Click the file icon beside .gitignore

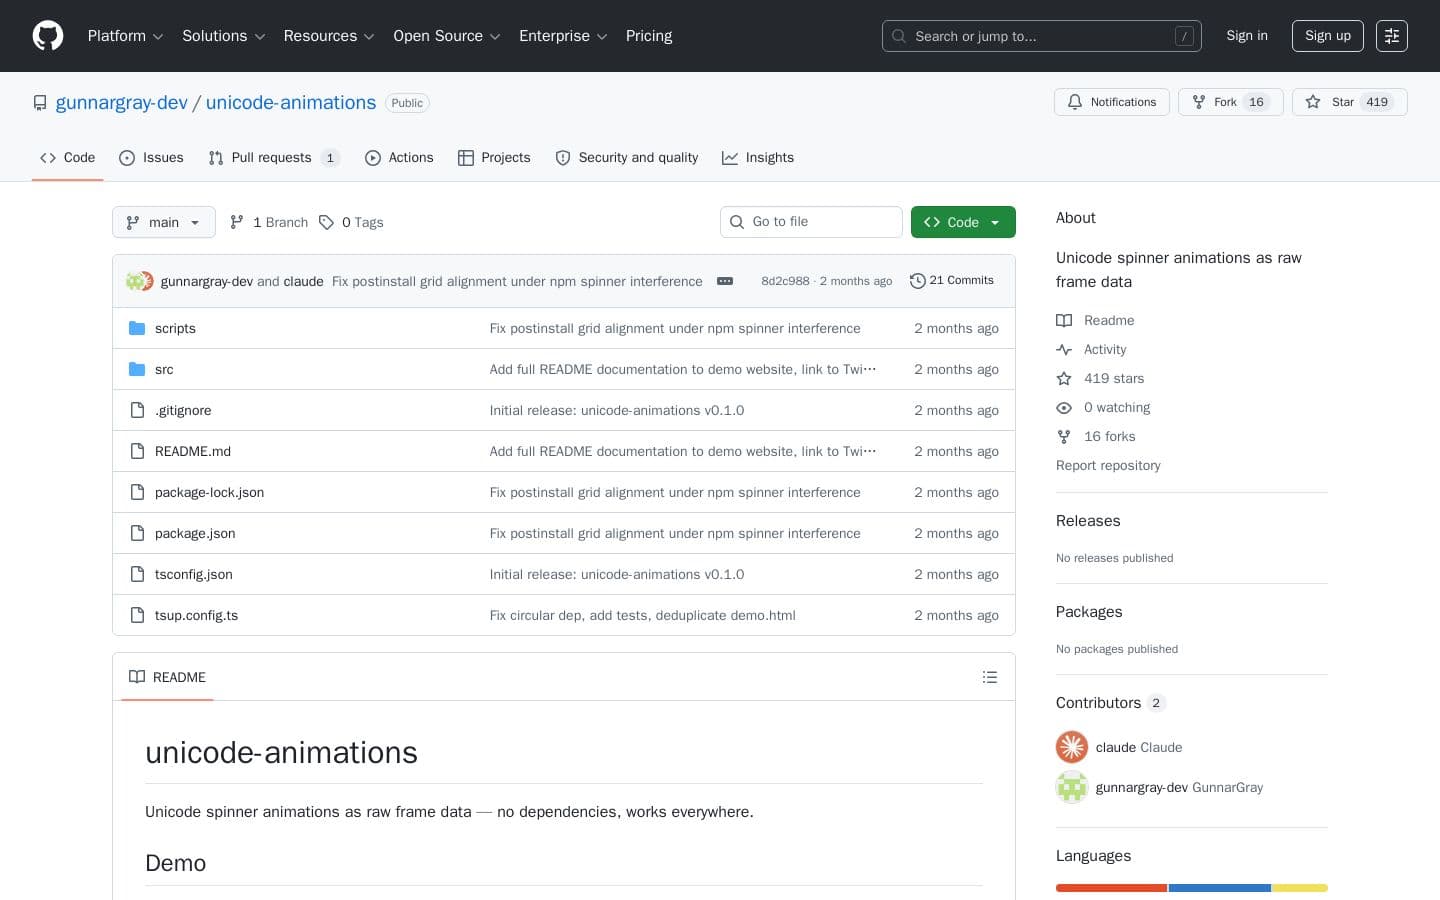137,410
